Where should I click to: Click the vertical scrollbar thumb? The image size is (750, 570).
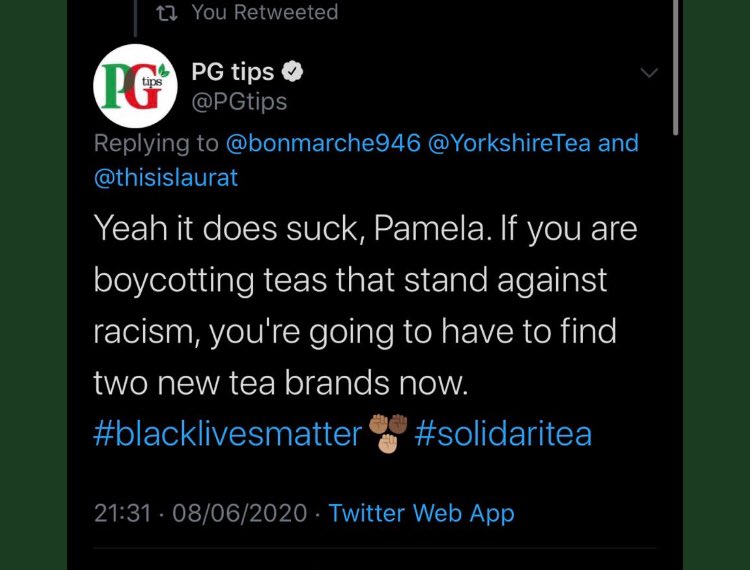click(675, 67)
